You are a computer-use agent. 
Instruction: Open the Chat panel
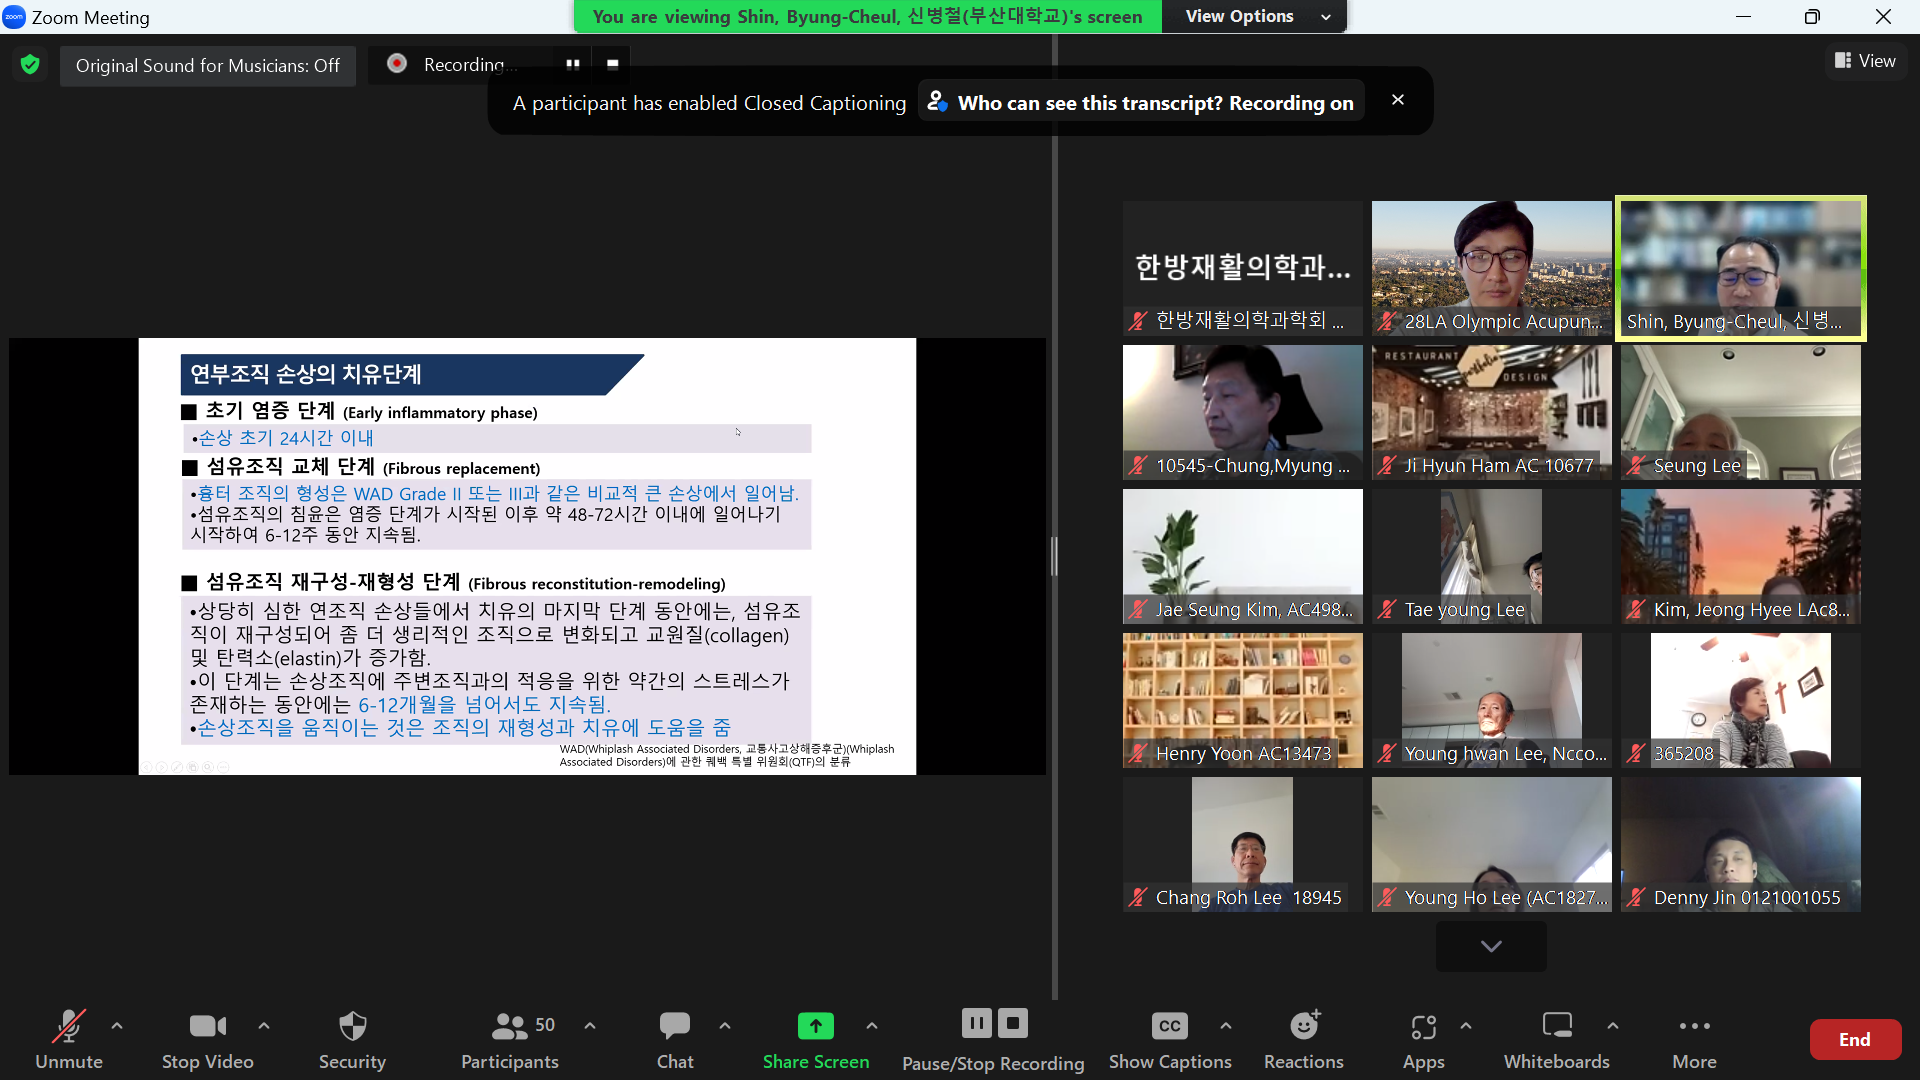click(x=675, y=1039)
